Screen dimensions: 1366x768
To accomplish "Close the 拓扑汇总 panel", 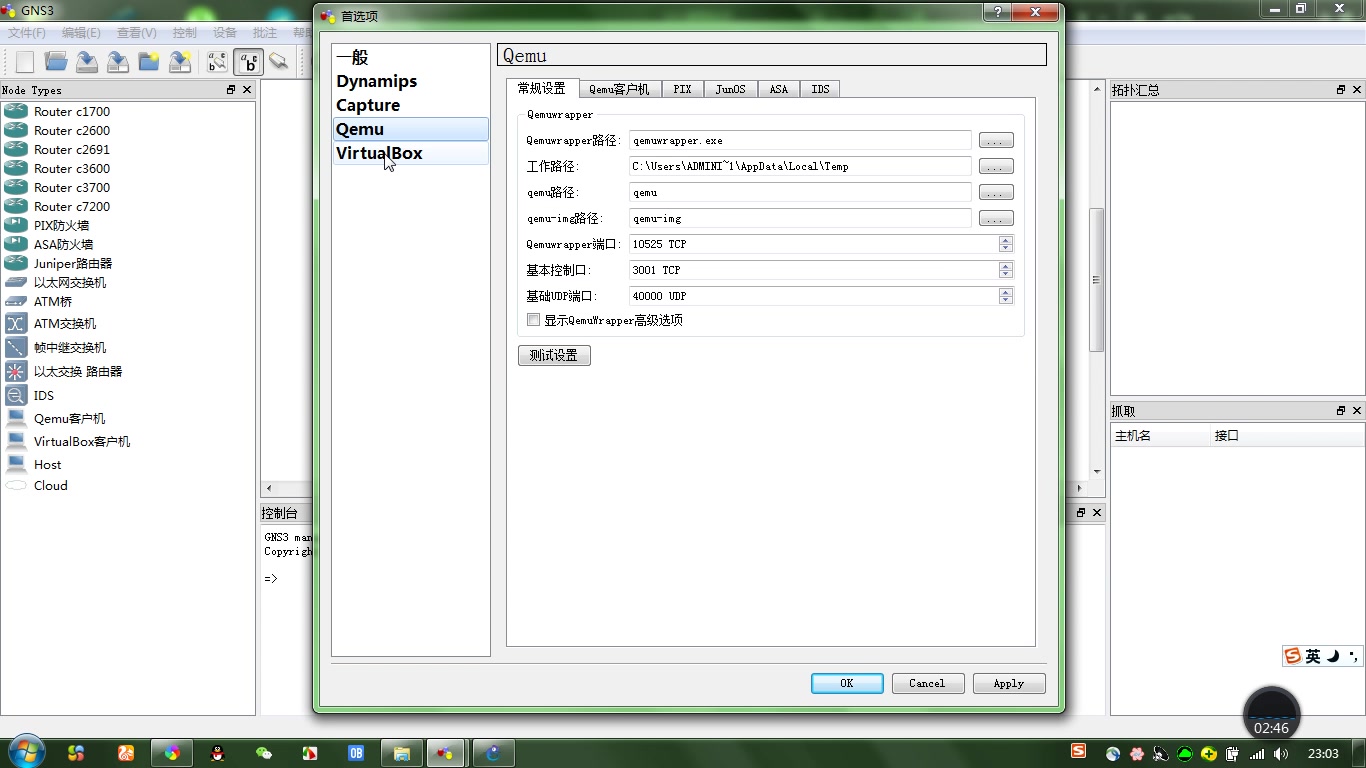I will pyautogui.click(x=1357, y=90).
